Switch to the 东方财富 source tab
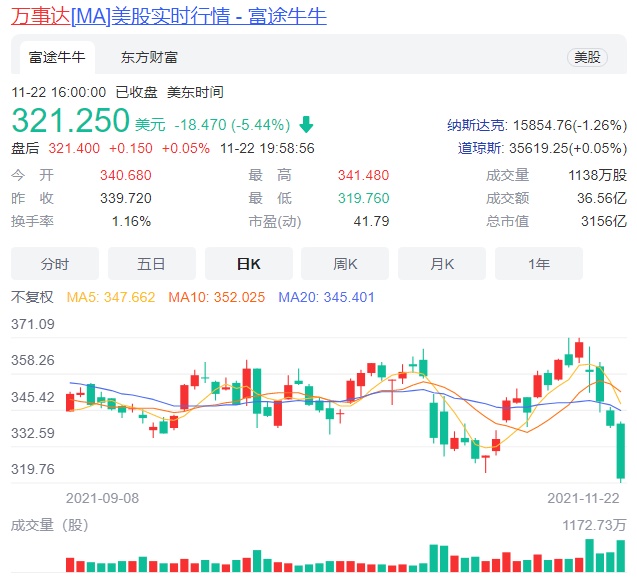The height and width of the screenshot is (582, 637). 149,57
